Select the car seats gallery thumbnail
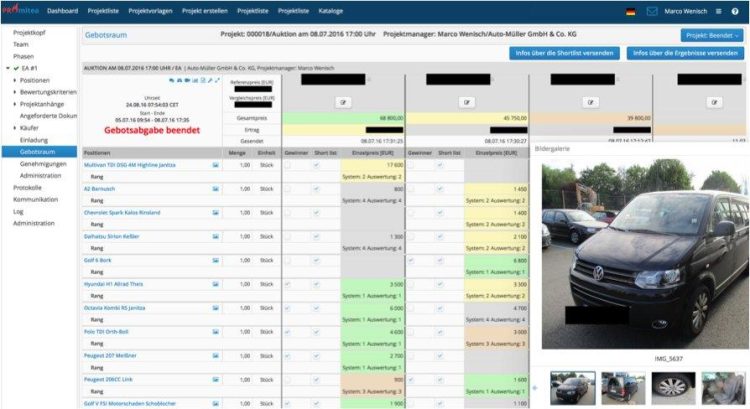This screenshot has width=750, height=409. click(724, 388)
